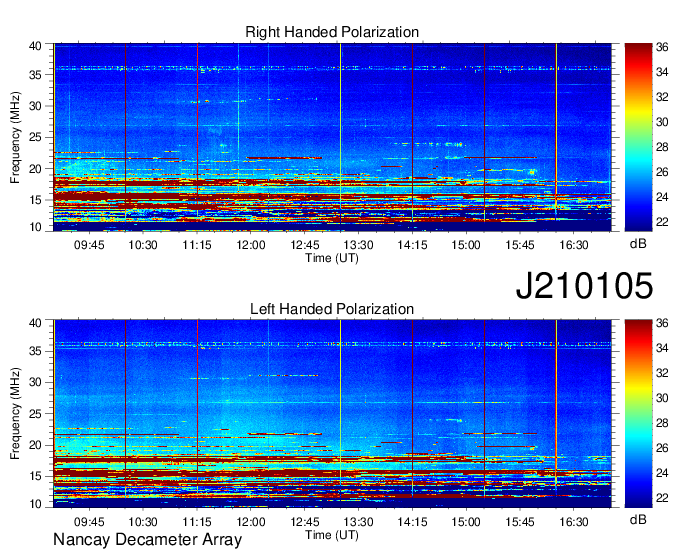Click 22 dB value on Right Handed colorbar

pyautogui.click(x=662, y=222)
